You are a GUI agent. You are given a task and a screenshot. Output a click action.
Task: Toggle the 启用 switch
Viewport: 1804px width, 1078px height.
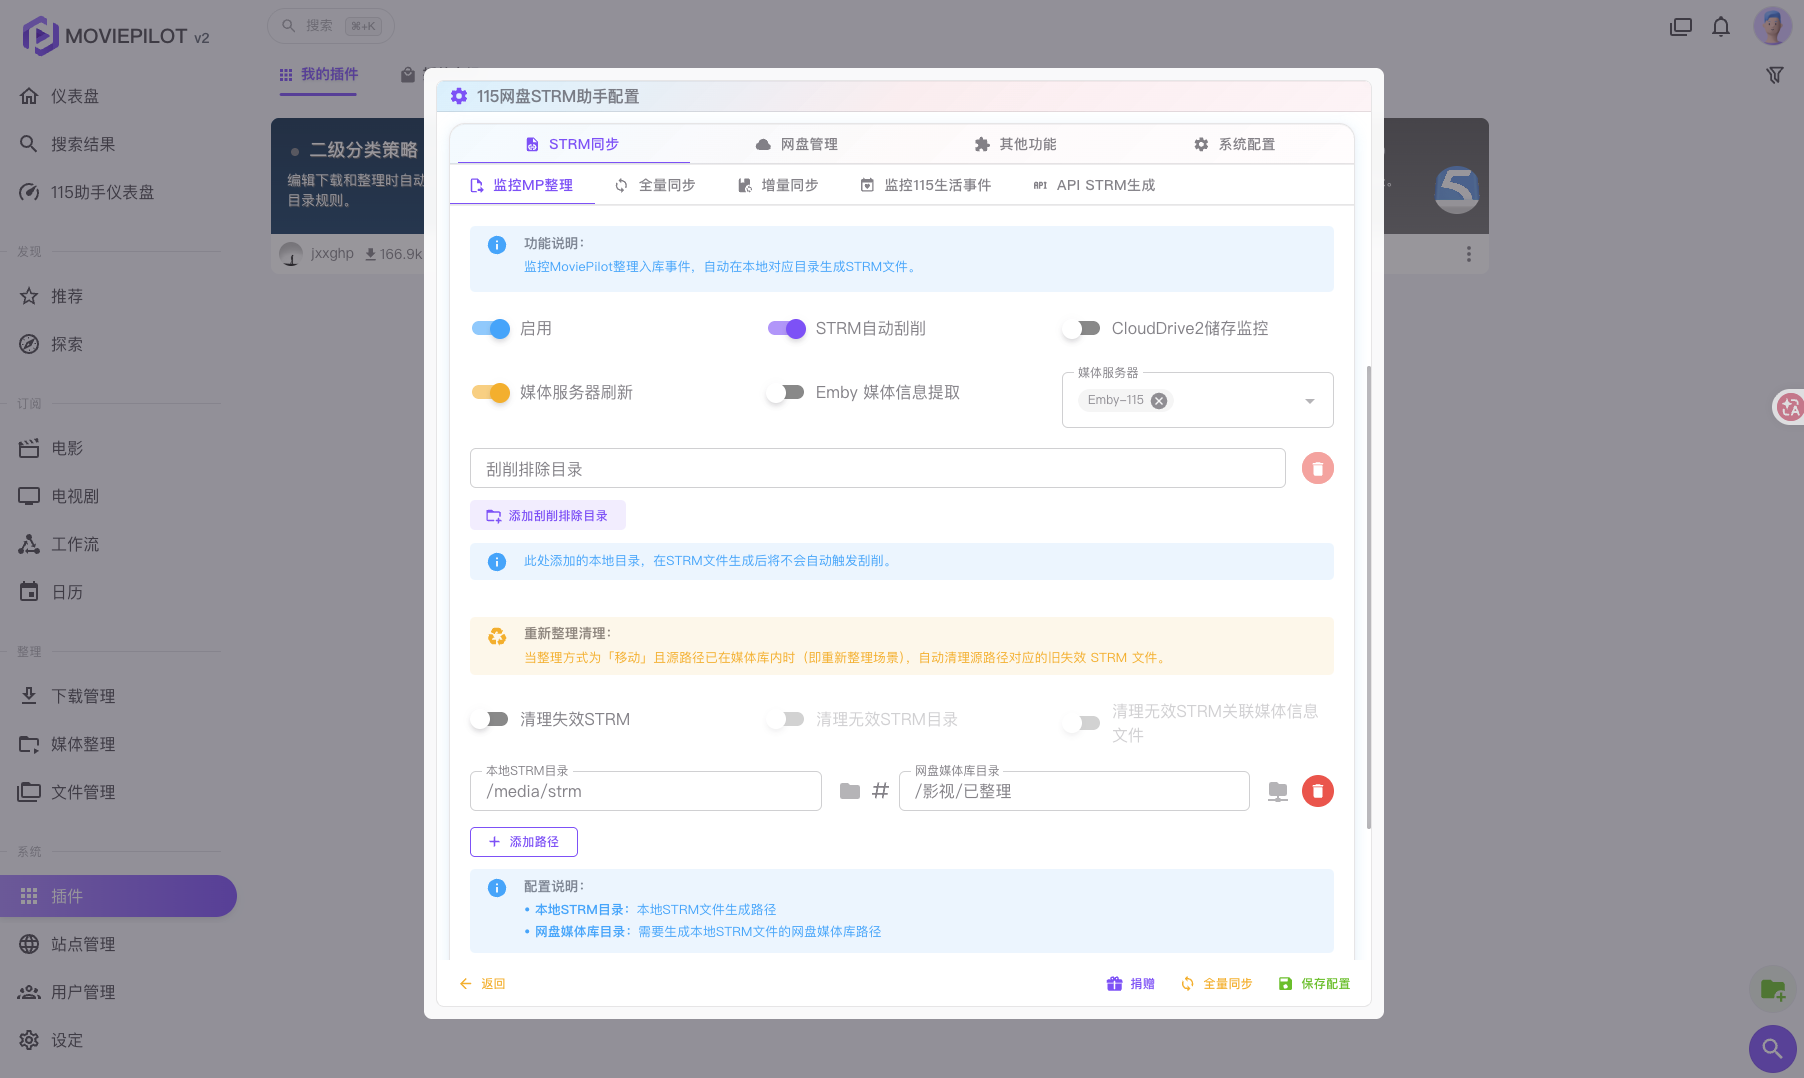(491, 328)
